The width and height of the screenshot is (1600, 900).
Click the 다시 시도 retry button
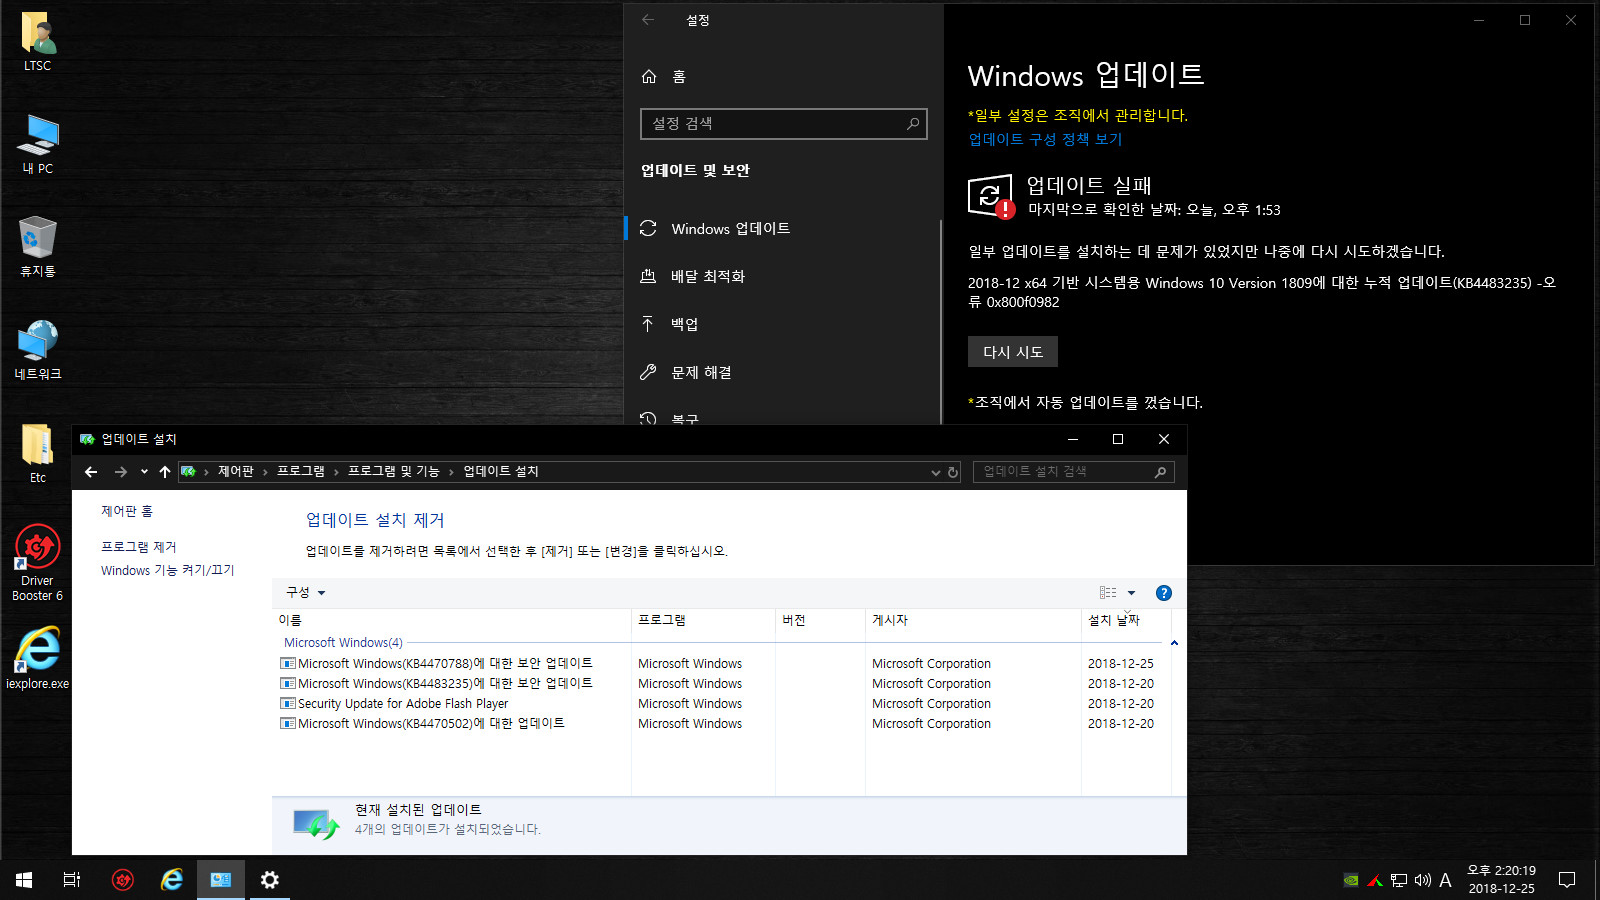(x=1013, y=352)
